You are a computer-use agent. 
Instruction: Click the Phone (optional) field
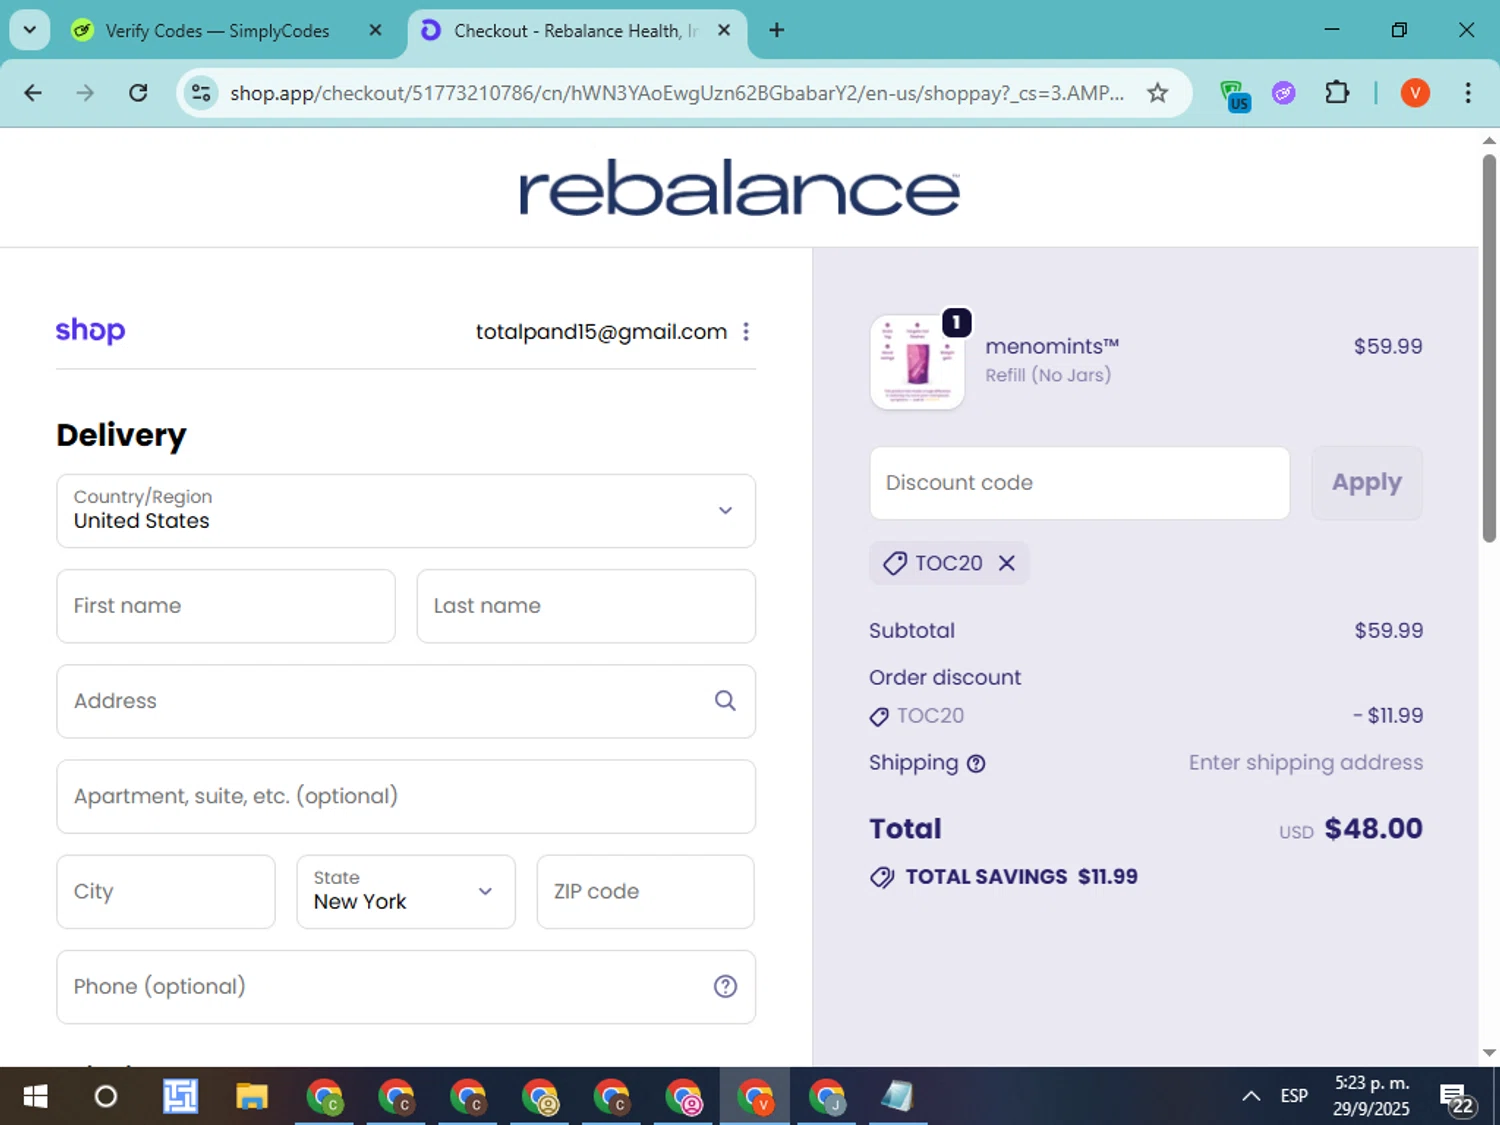(406, 987)
